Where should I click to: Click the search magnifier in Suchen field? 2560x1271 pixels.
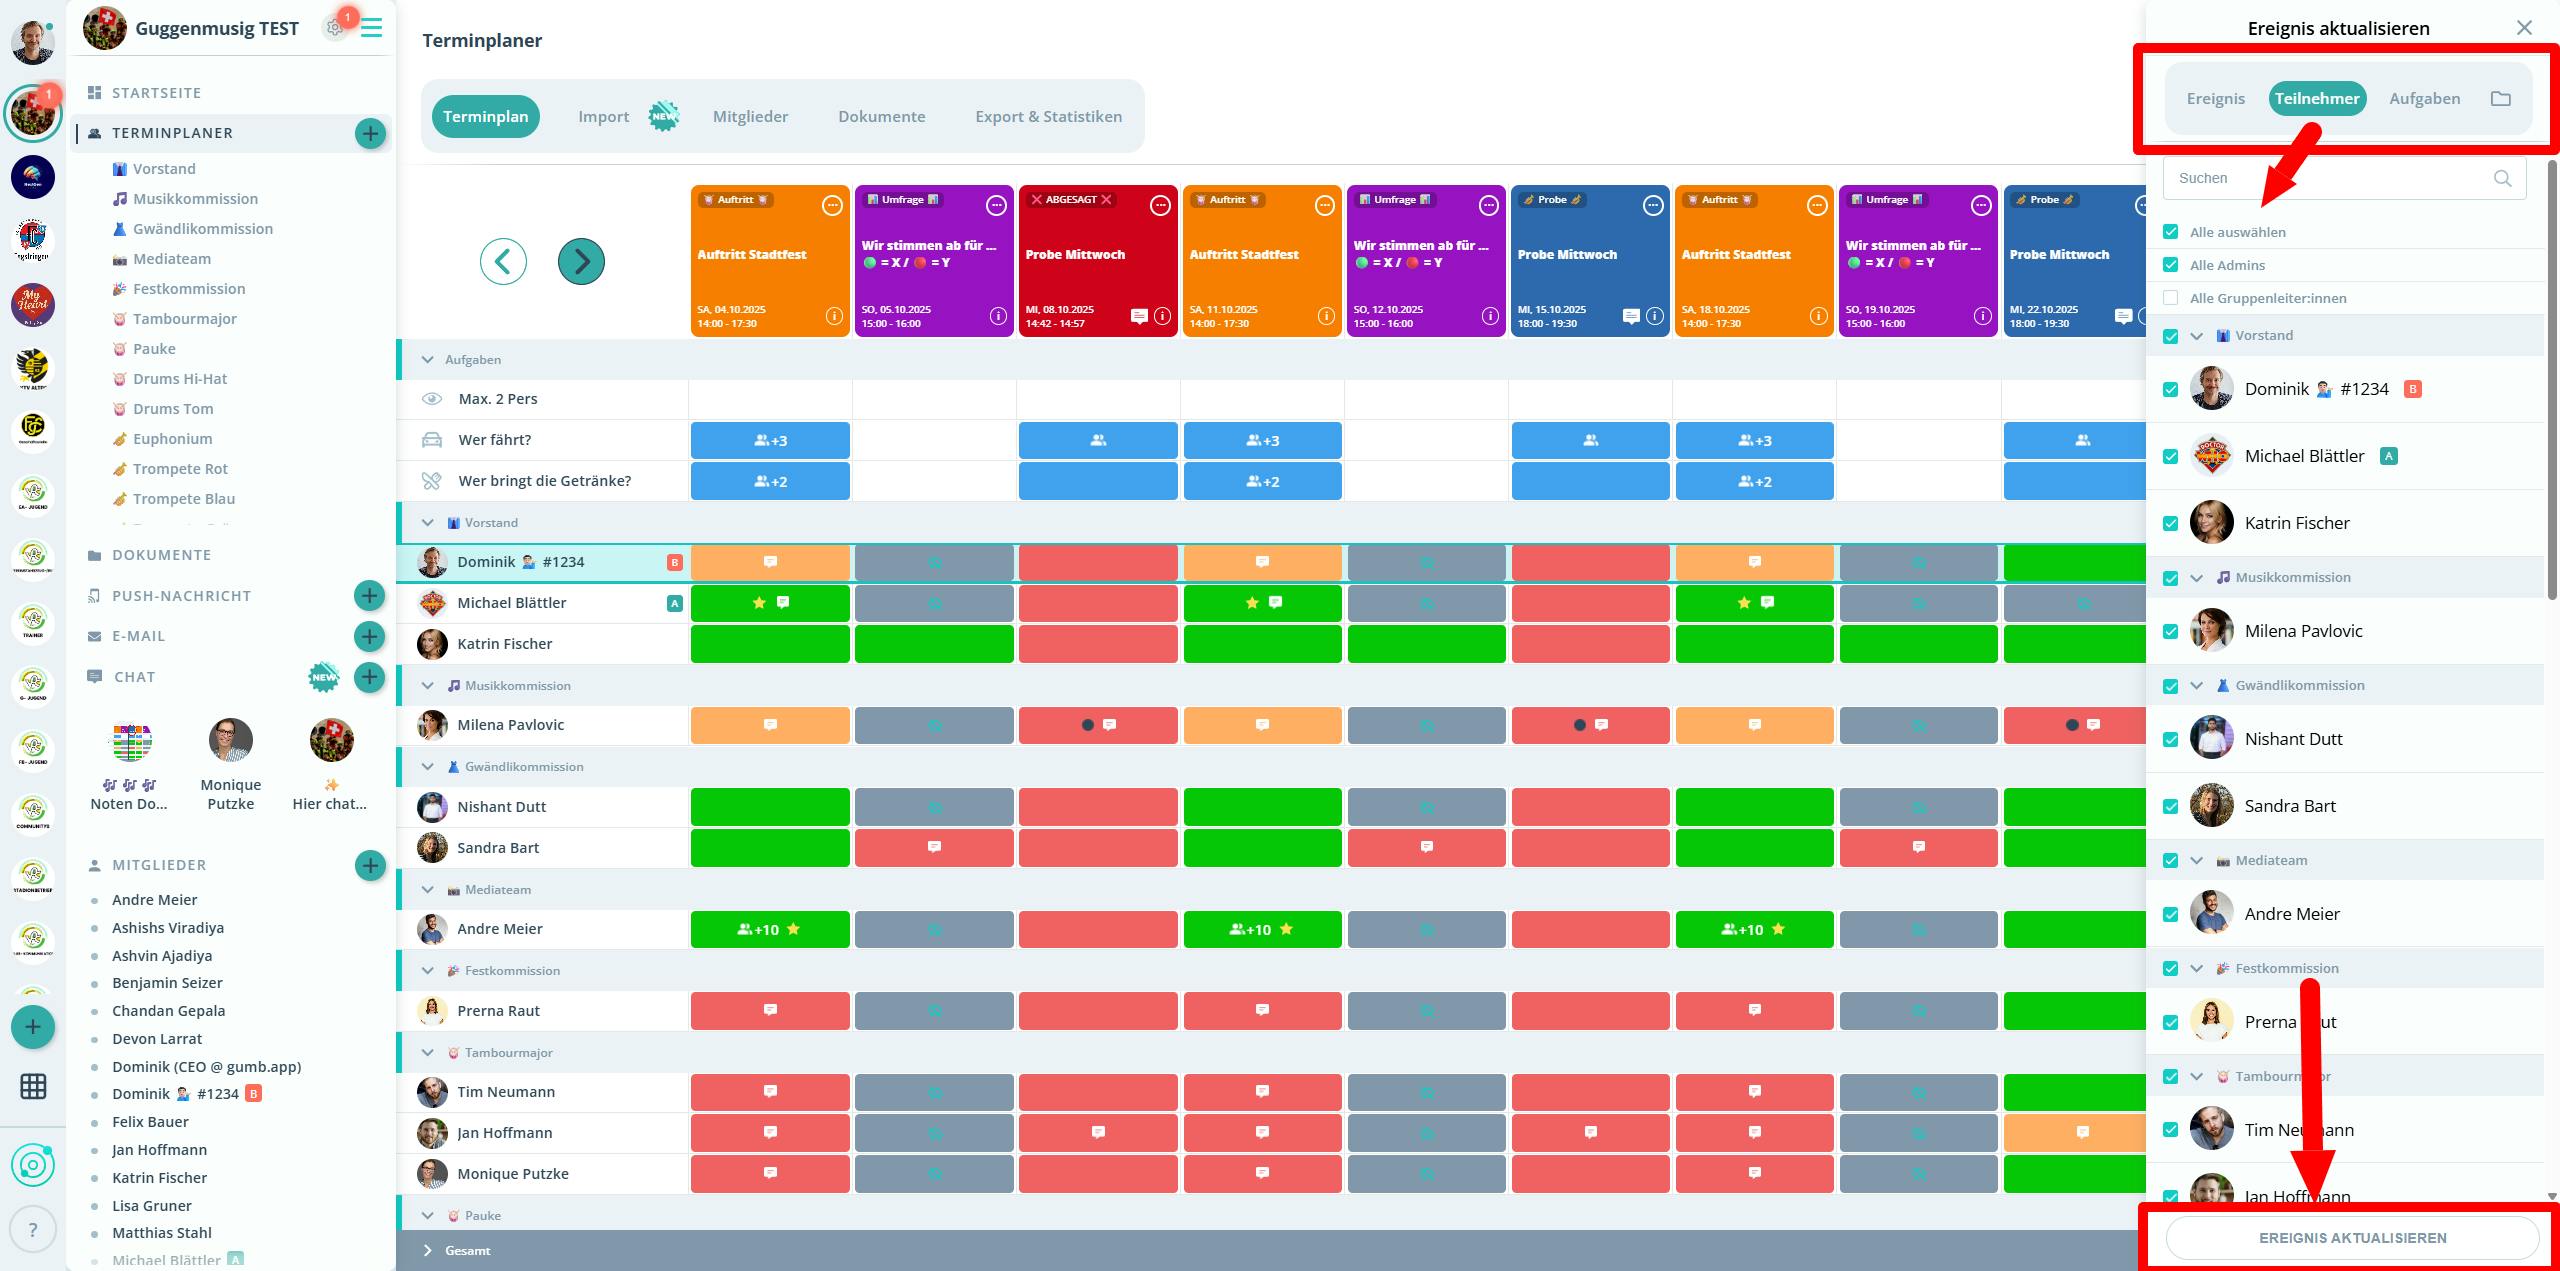pyautogui.click(x=2502, y=178)
